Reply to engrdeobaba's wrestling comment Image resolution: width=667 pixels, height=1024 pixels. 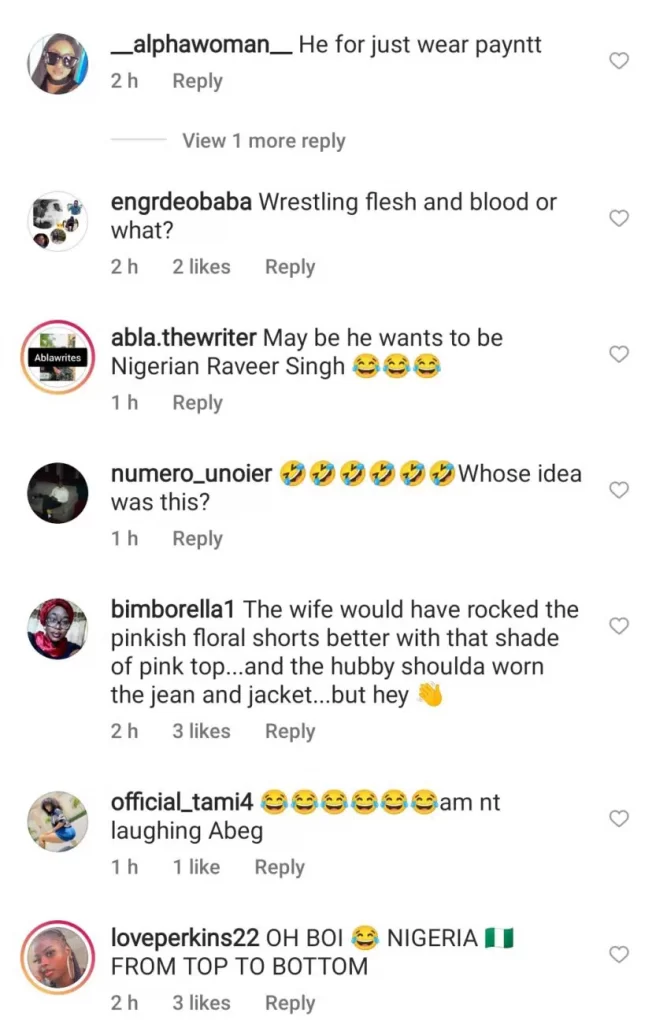(x=290, y=267)
